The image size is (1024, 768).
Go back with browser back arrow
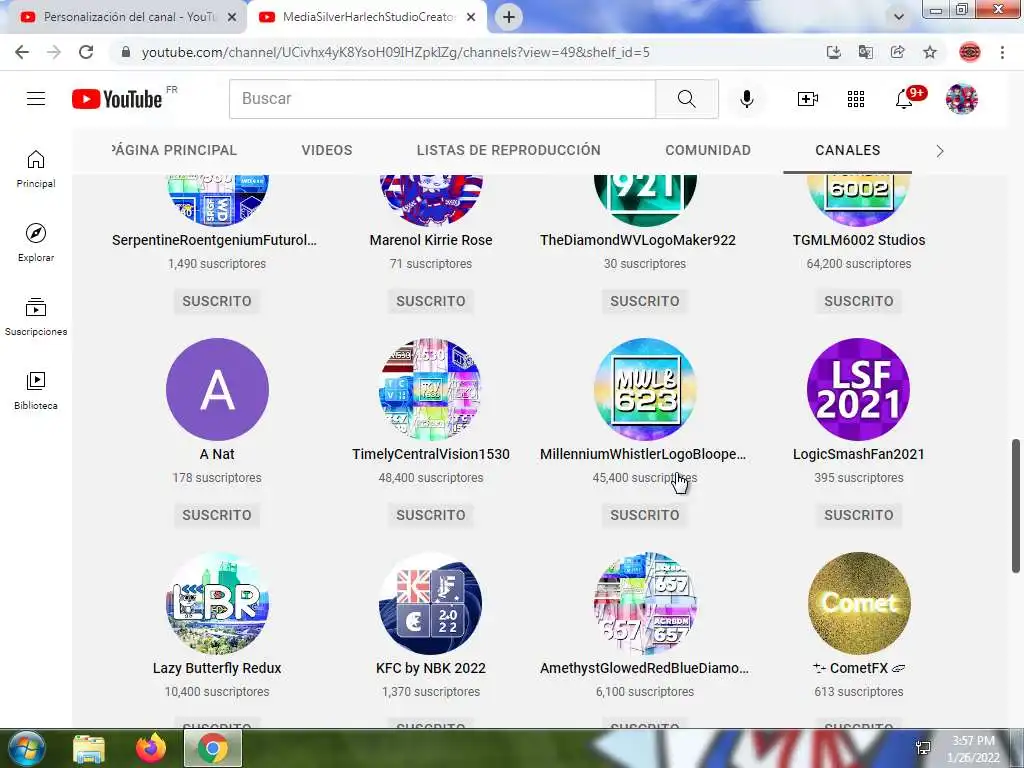click(22, 52)
